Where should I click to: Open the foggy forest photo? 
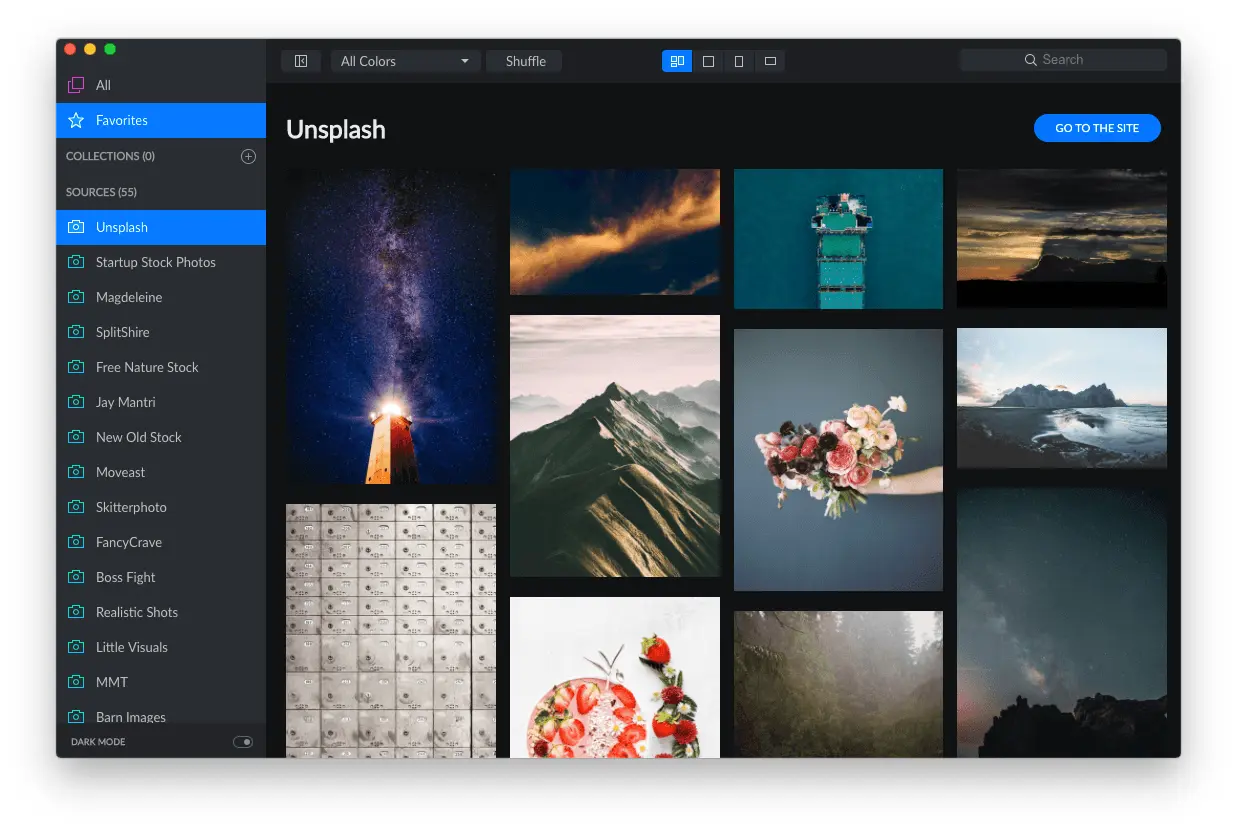click(x=838, y=684)
